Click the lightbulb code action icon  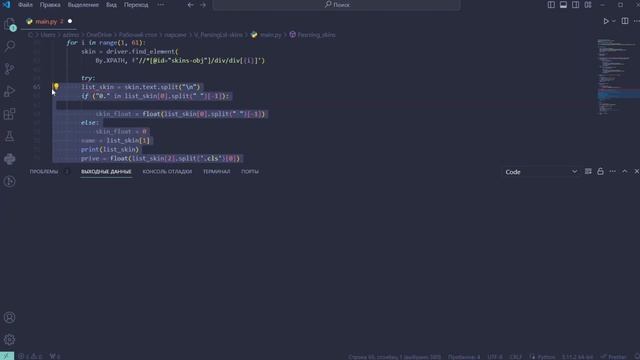(56, 87)
